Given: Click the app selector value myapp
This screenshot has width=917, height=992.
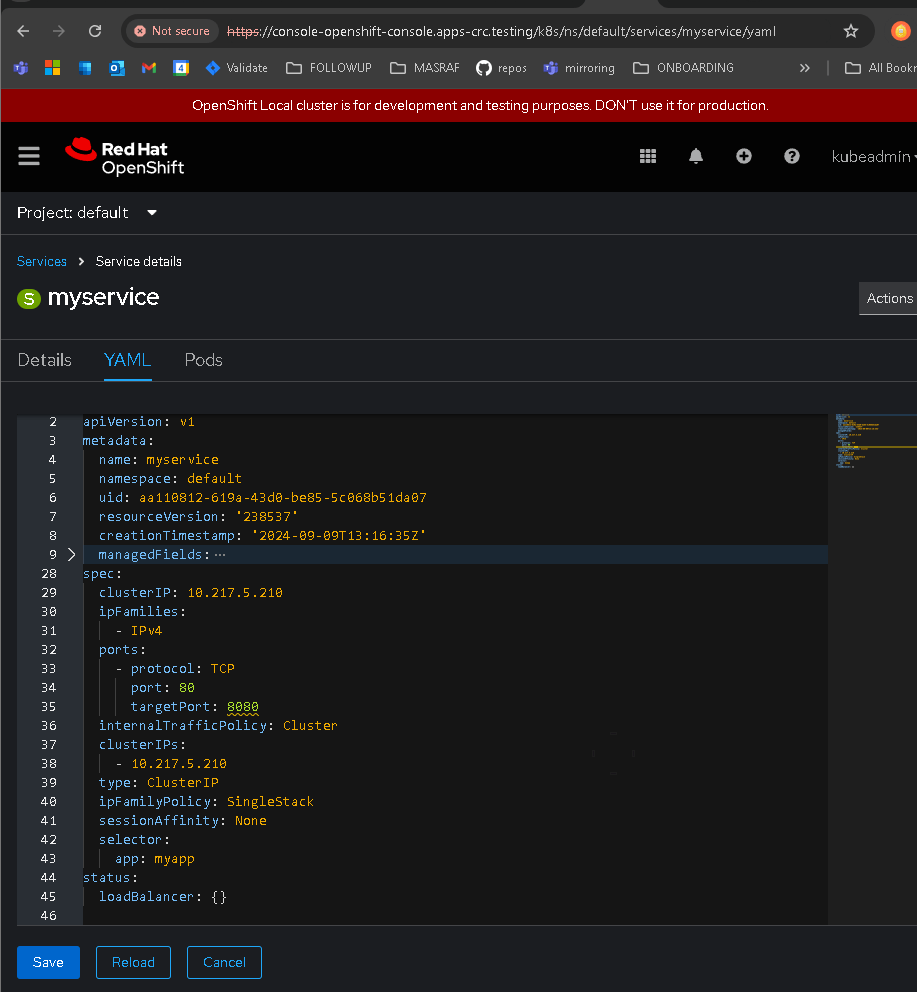Looking at the screenshot, I should (175, 859).
